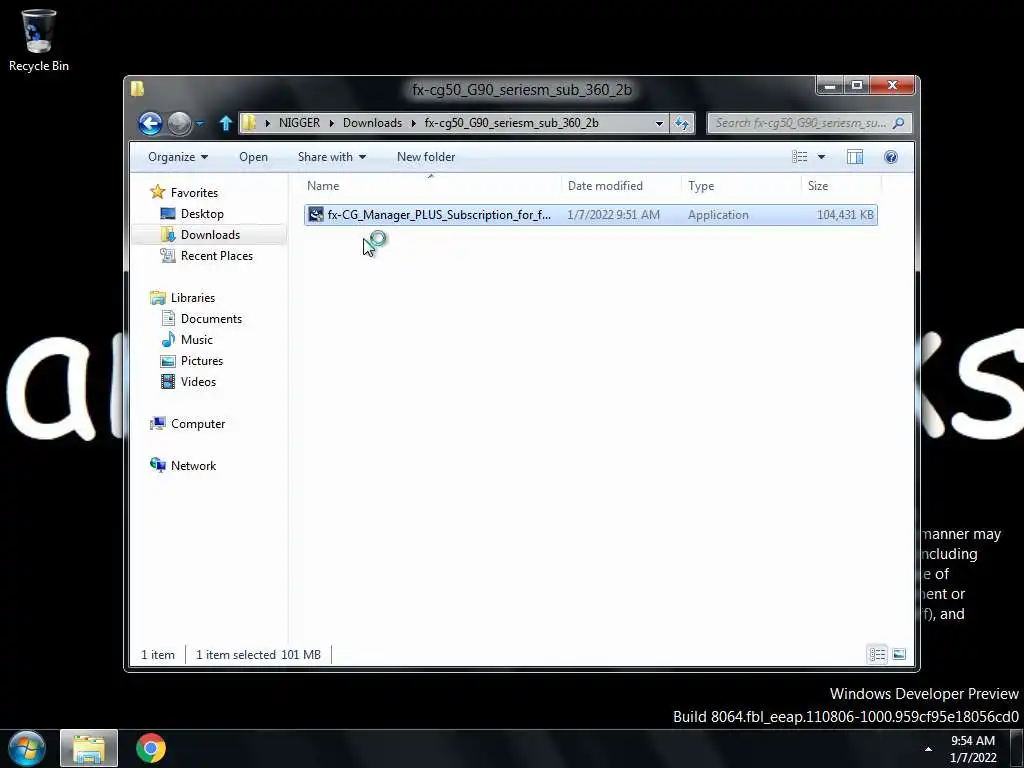Switch to large icons view via status bar
This screenshot has width=1024, height=768.
pos(899,654)
